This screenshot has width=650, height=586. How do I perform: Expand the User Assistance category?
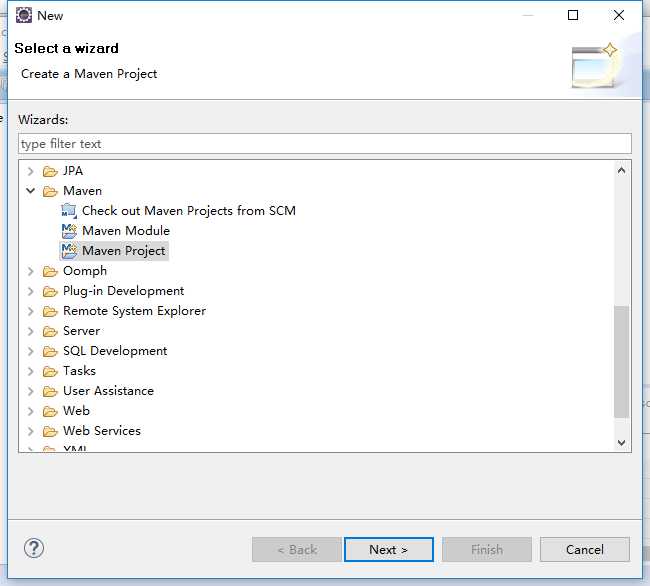click(30, 391)
